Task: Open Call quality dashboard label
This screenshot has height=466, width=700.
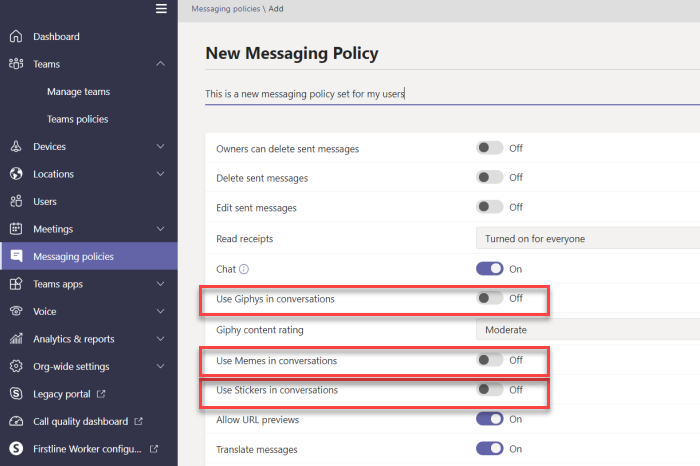Action: pyautogui.click(x=80, y=421)
